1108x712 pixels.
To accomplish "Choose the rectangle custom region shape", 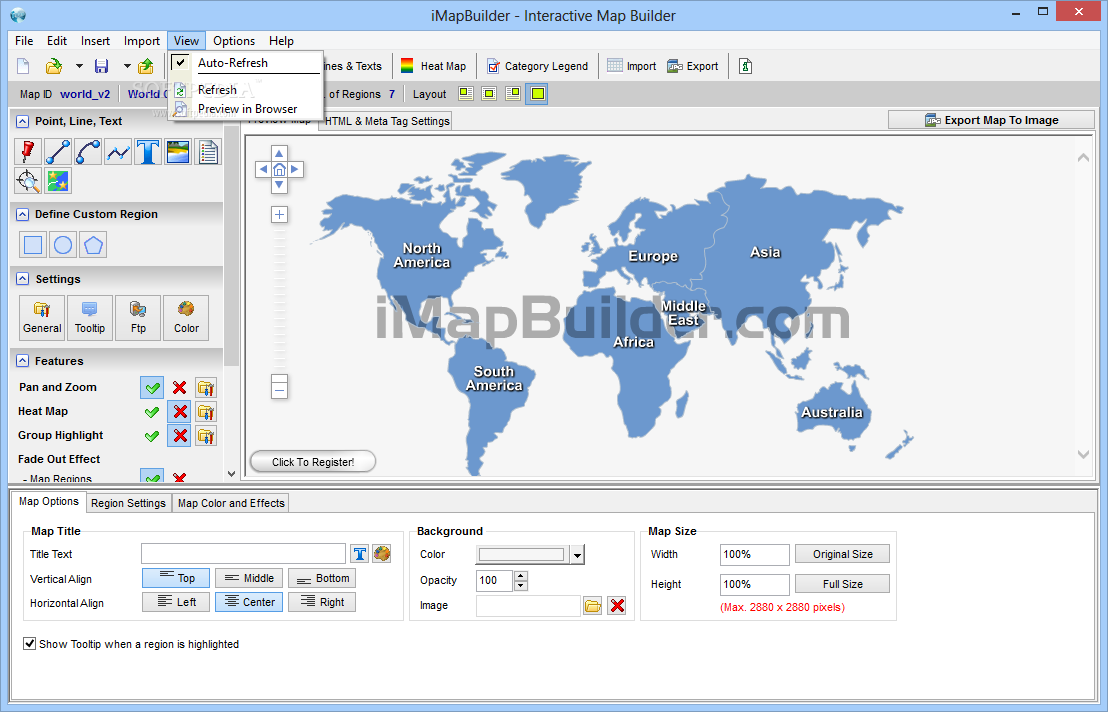I will coord(33,245).
